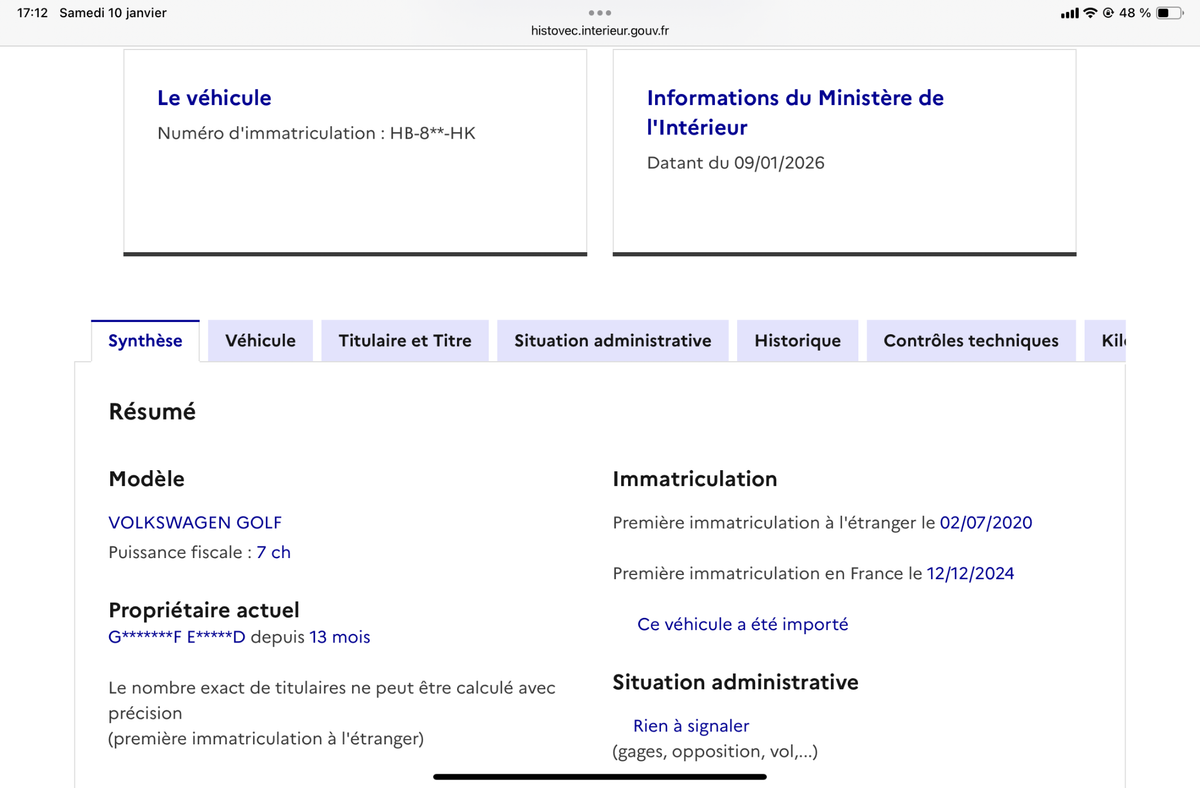Tap the three-dot multitasking icon
The image size is (1200, 788).
click(600, 12)
